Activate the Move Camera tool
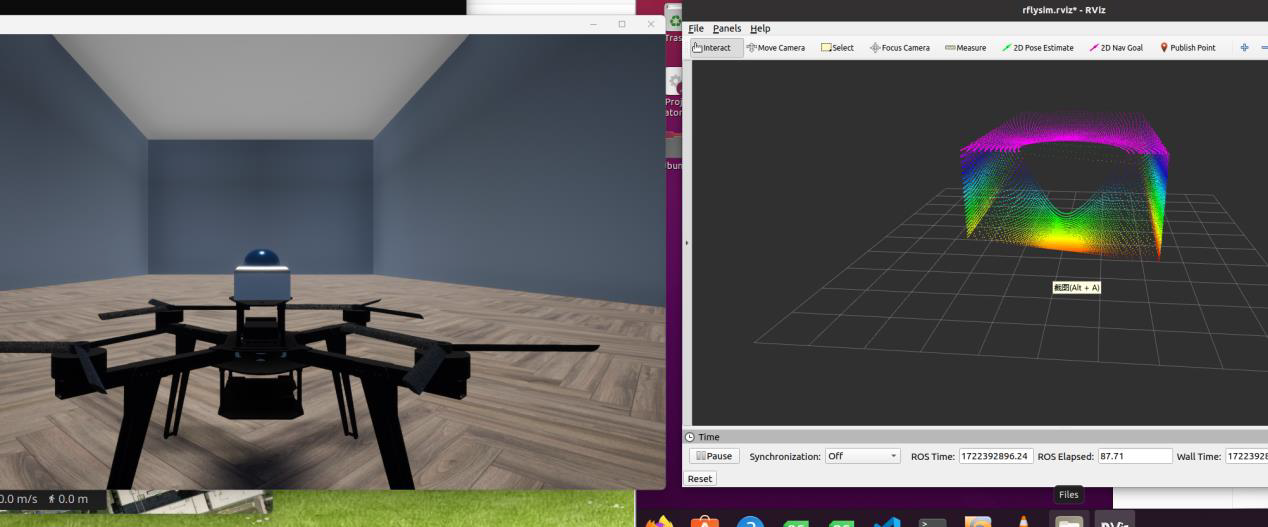 (x=776, y=48)
